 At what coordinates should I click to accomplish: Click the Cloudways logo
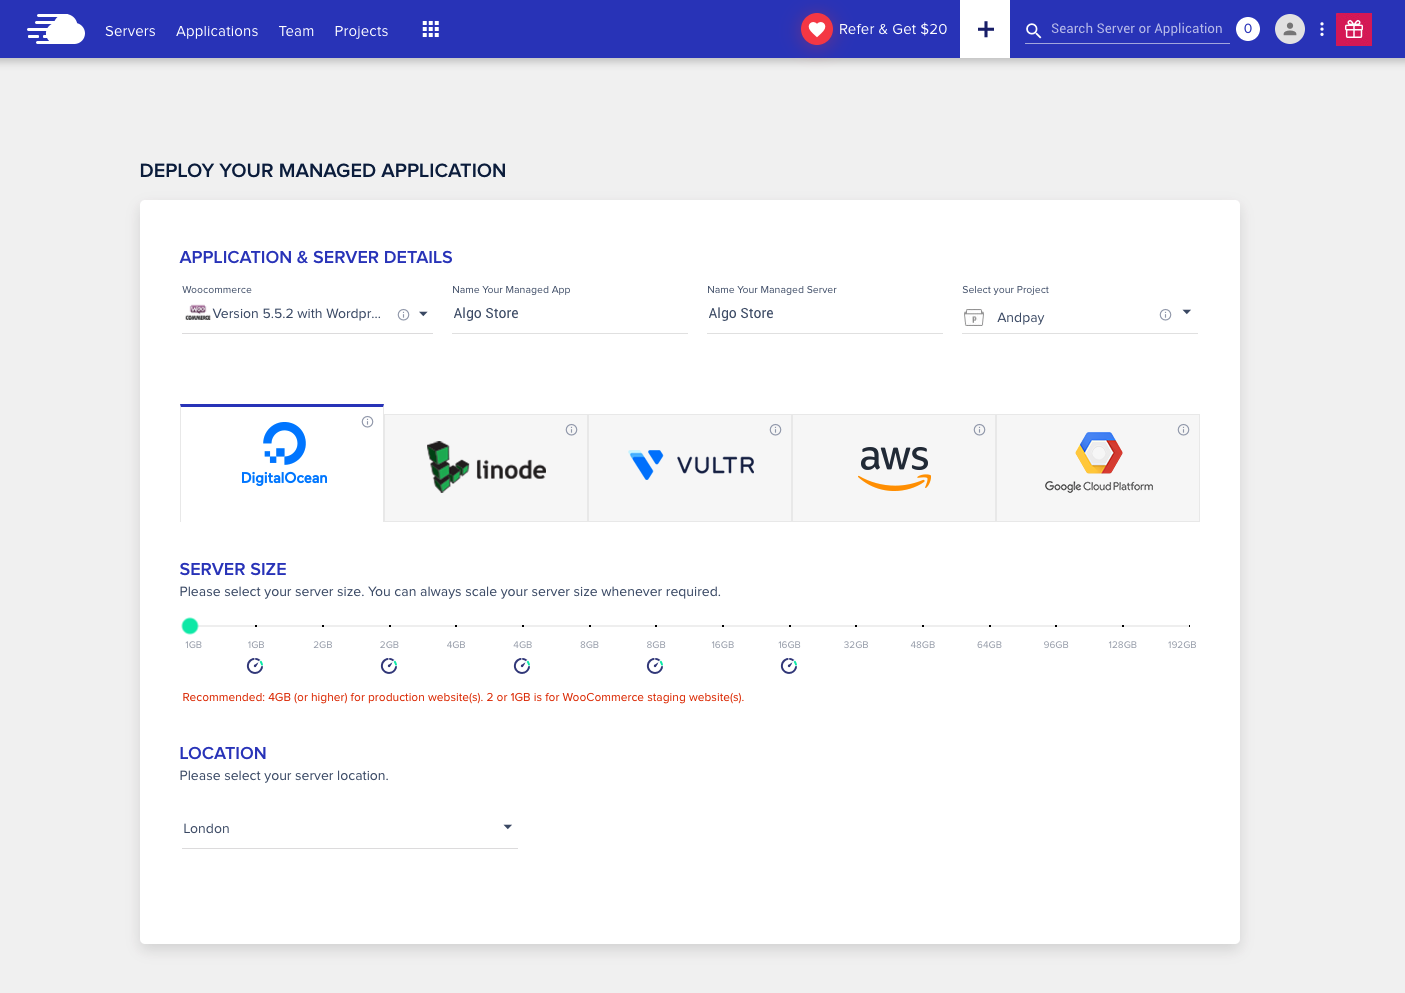pyautogui.click(x=56, y=29)
